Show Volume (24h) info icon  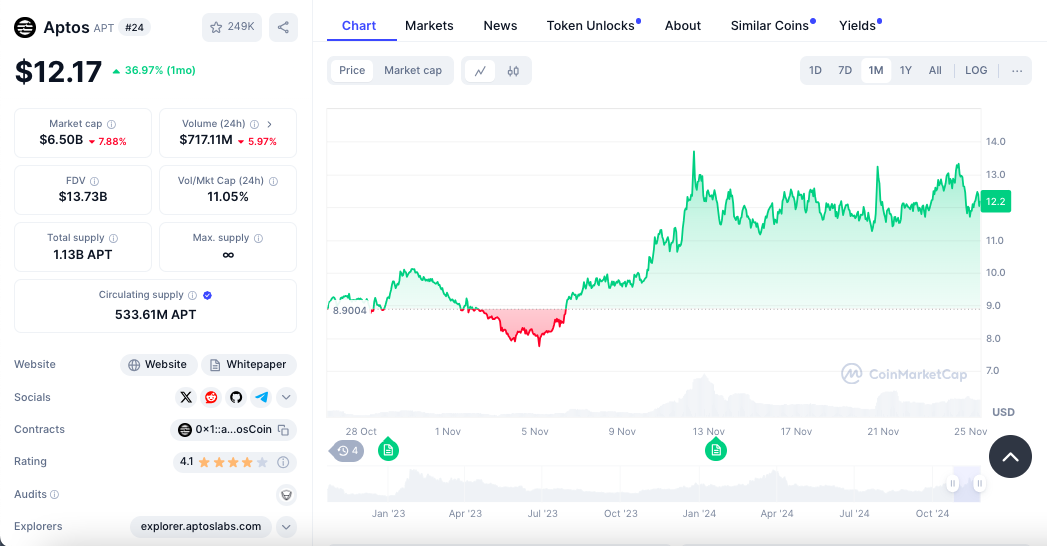[254, 124]
